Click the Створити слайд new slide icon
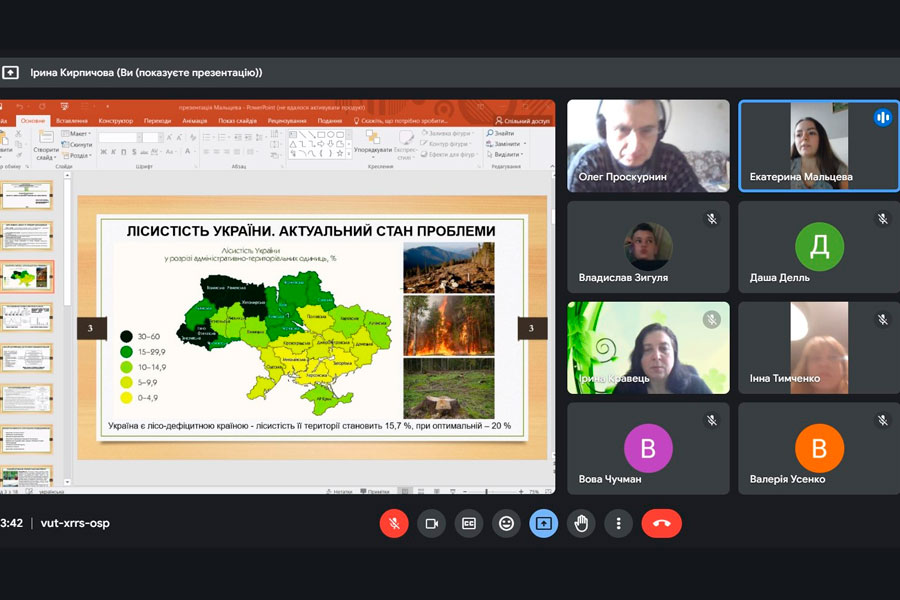 45,138
